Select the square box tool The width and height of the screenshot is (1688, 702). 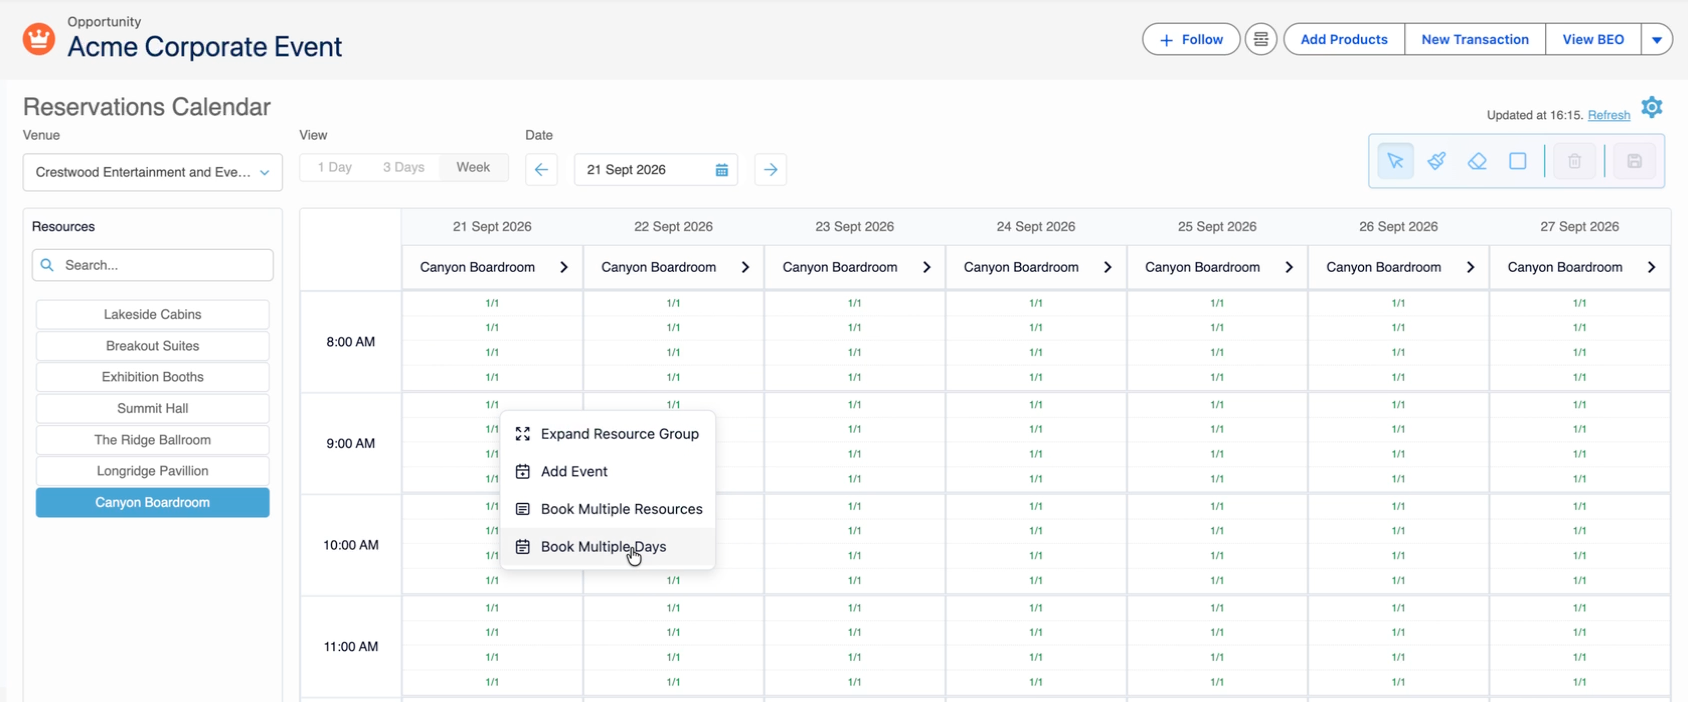[x=1517, y=161]
